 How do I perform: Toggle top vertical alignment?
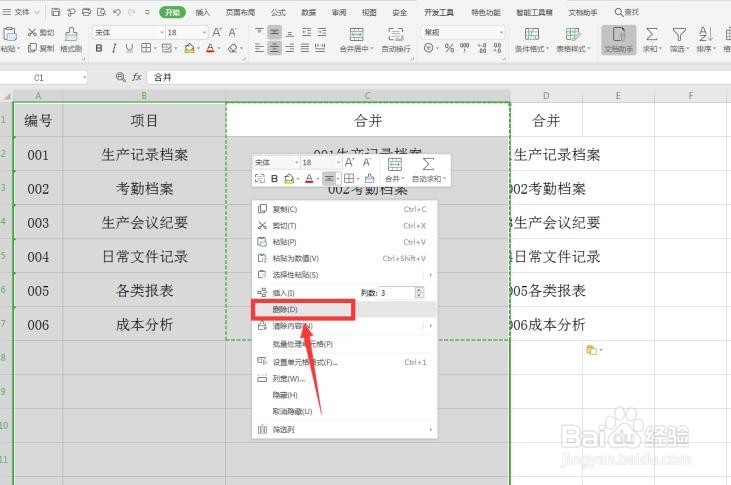pos(260,32)
